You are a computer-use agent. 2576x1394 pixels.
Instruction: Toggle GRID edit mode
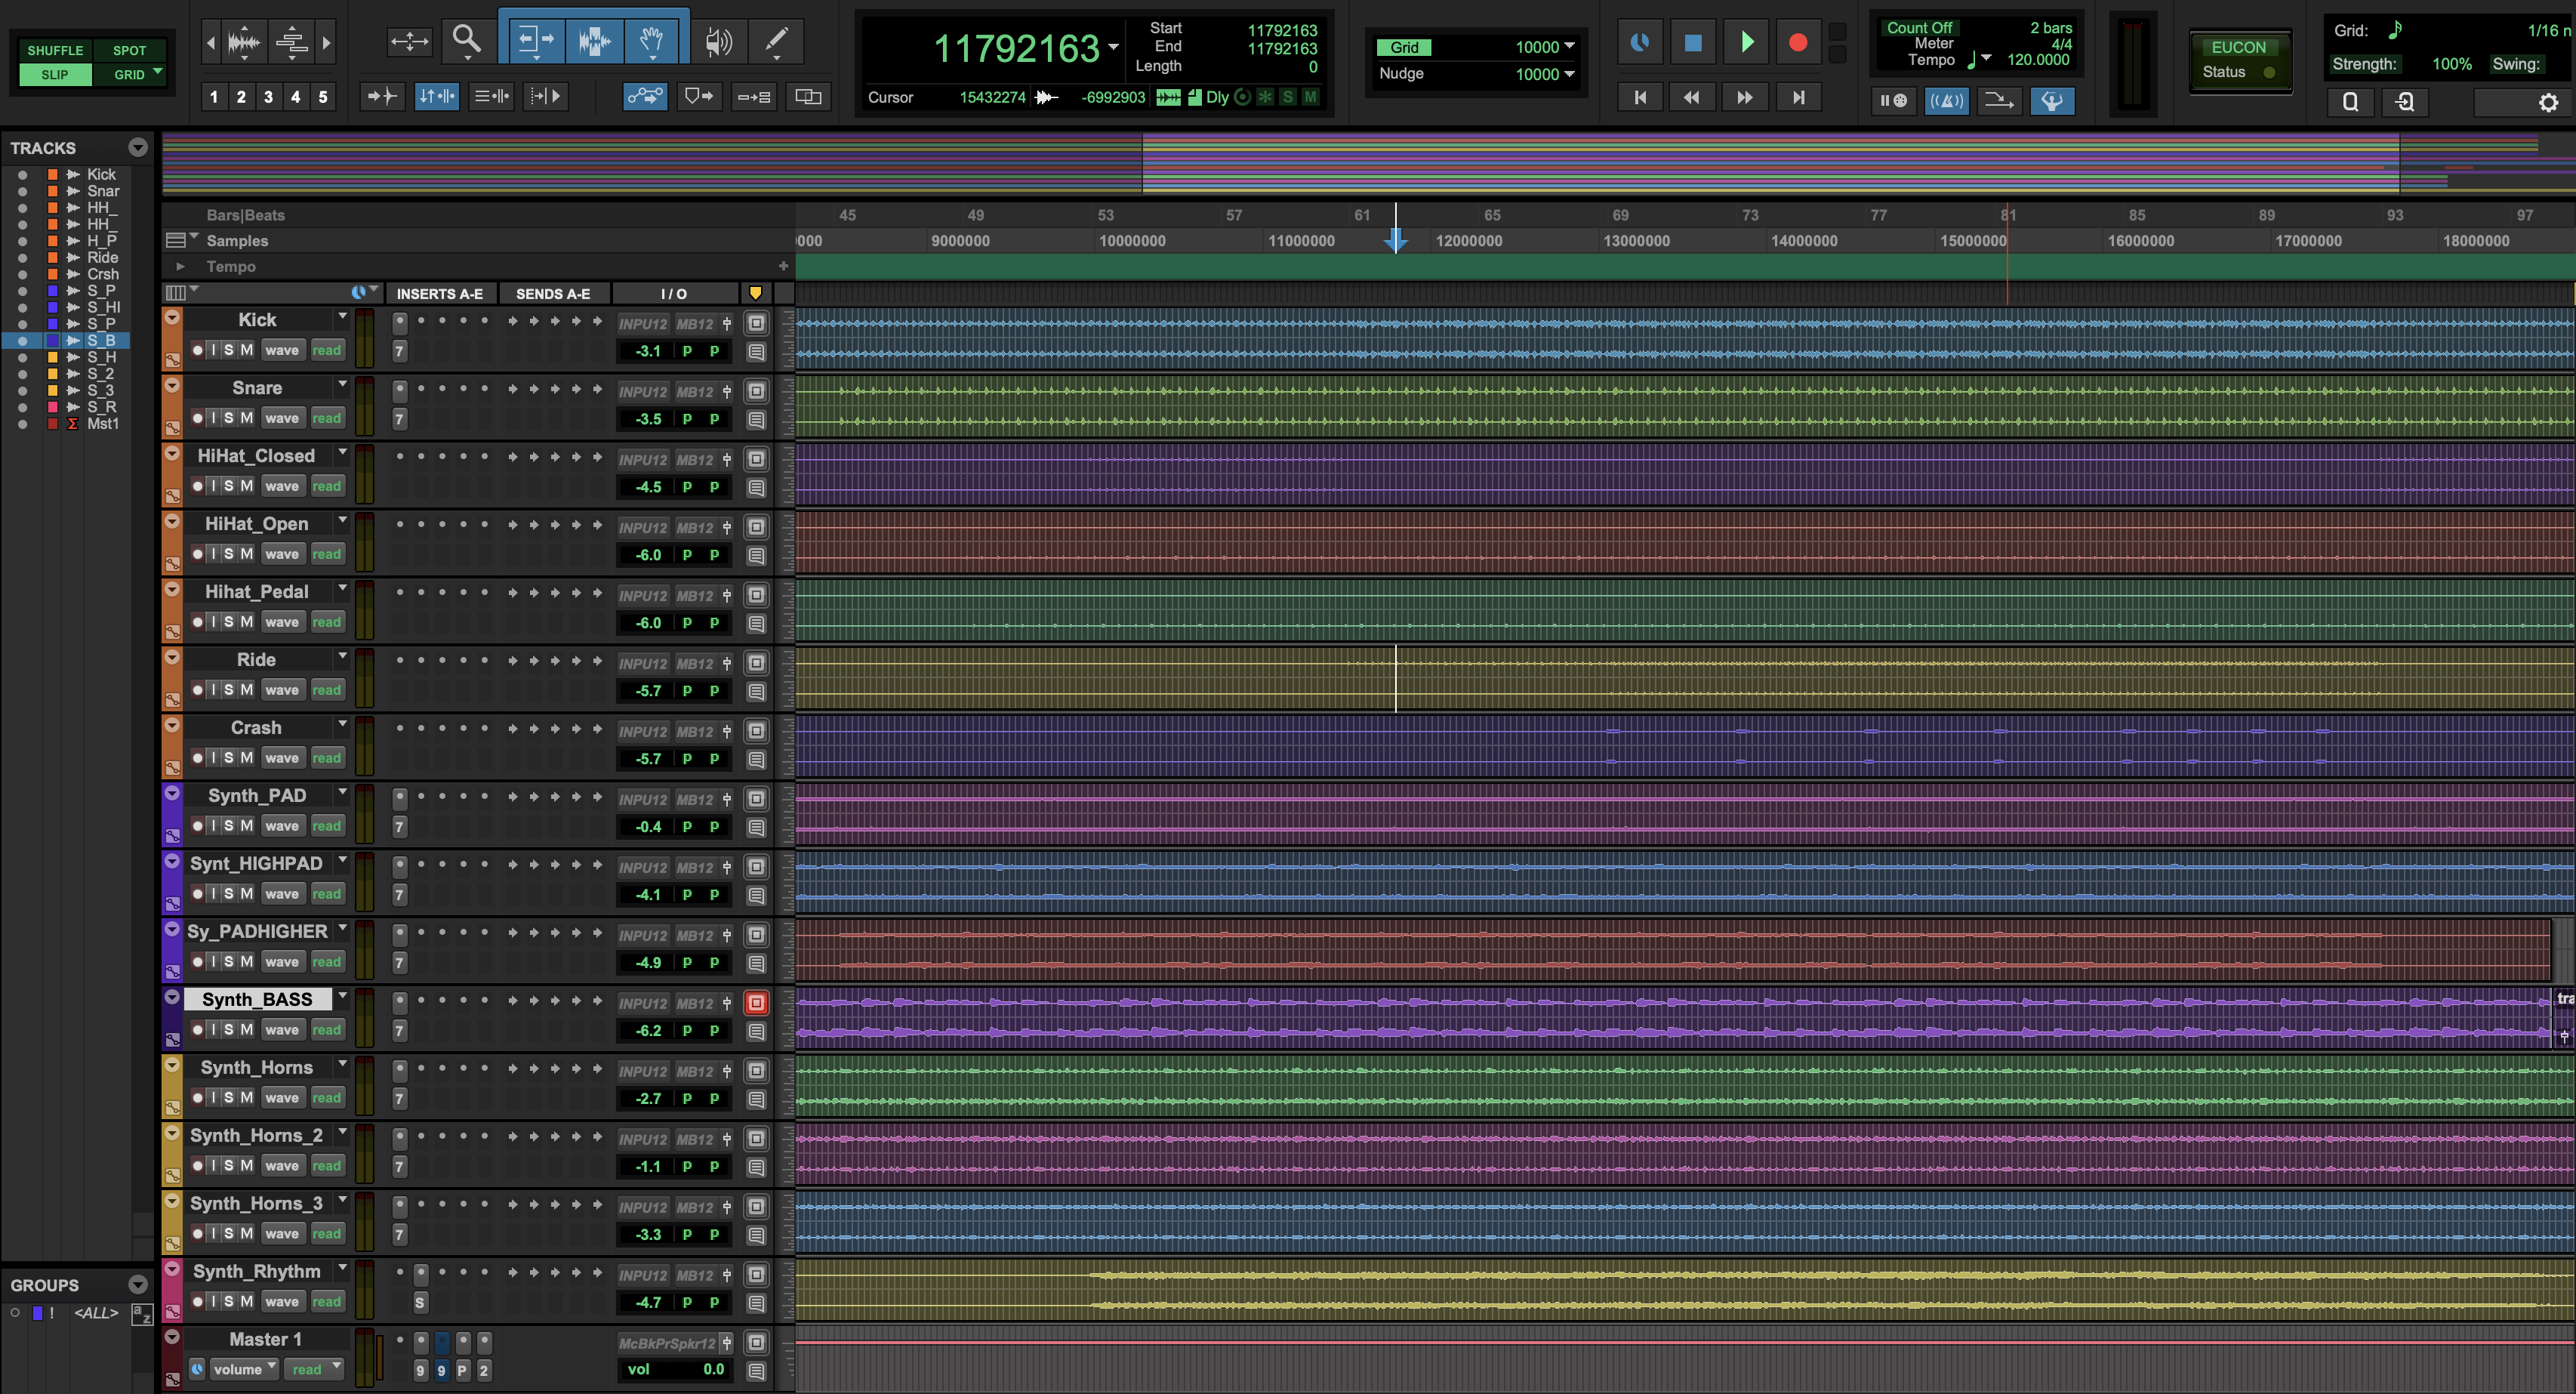pos(129,74)
